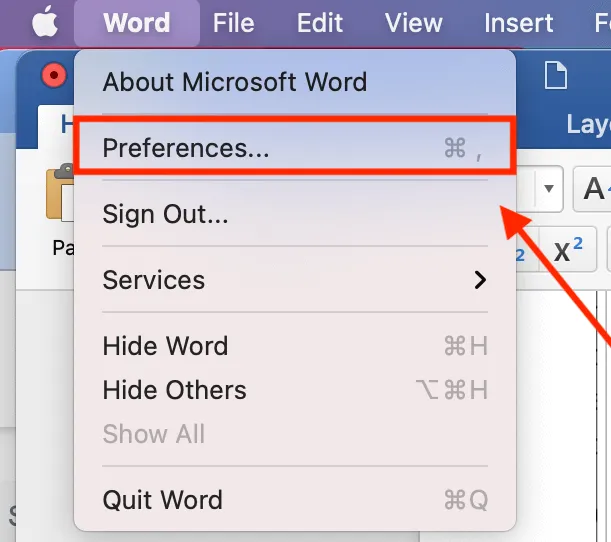Open the font size dropdown arrow
Screen dimensions: 611x542
(549, 189)
